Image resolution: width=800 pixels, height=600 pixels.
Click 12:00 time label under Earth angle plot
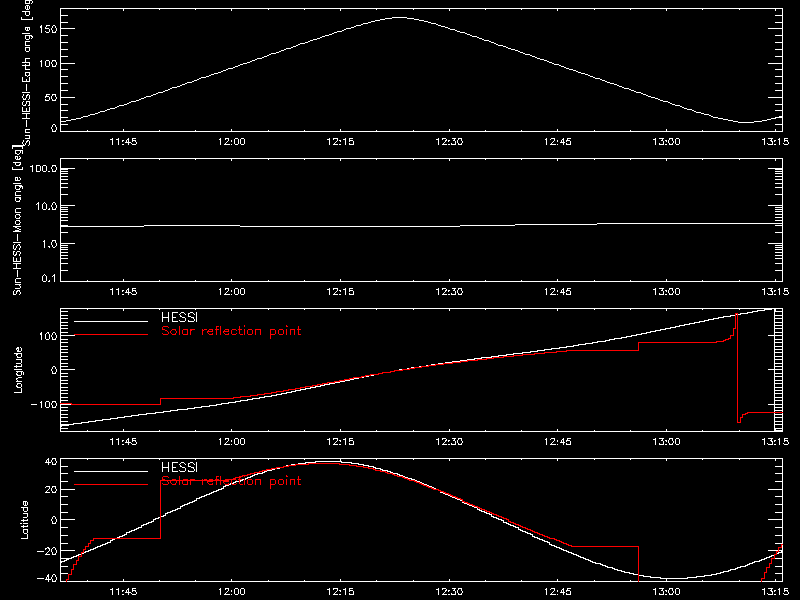coord(232,142)
